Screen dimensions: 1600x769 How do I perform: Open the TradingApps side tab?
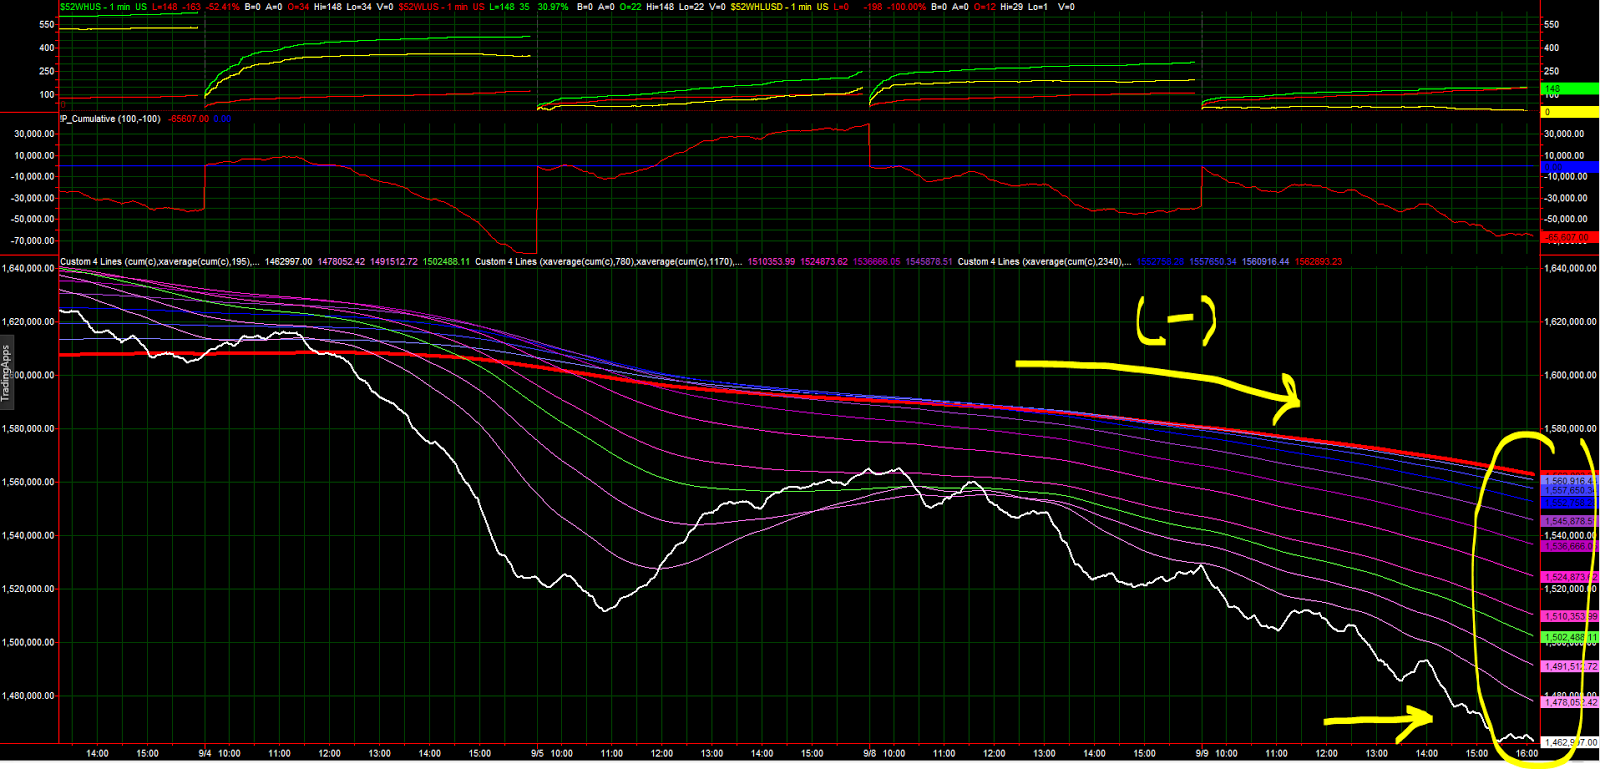(5, 373)
